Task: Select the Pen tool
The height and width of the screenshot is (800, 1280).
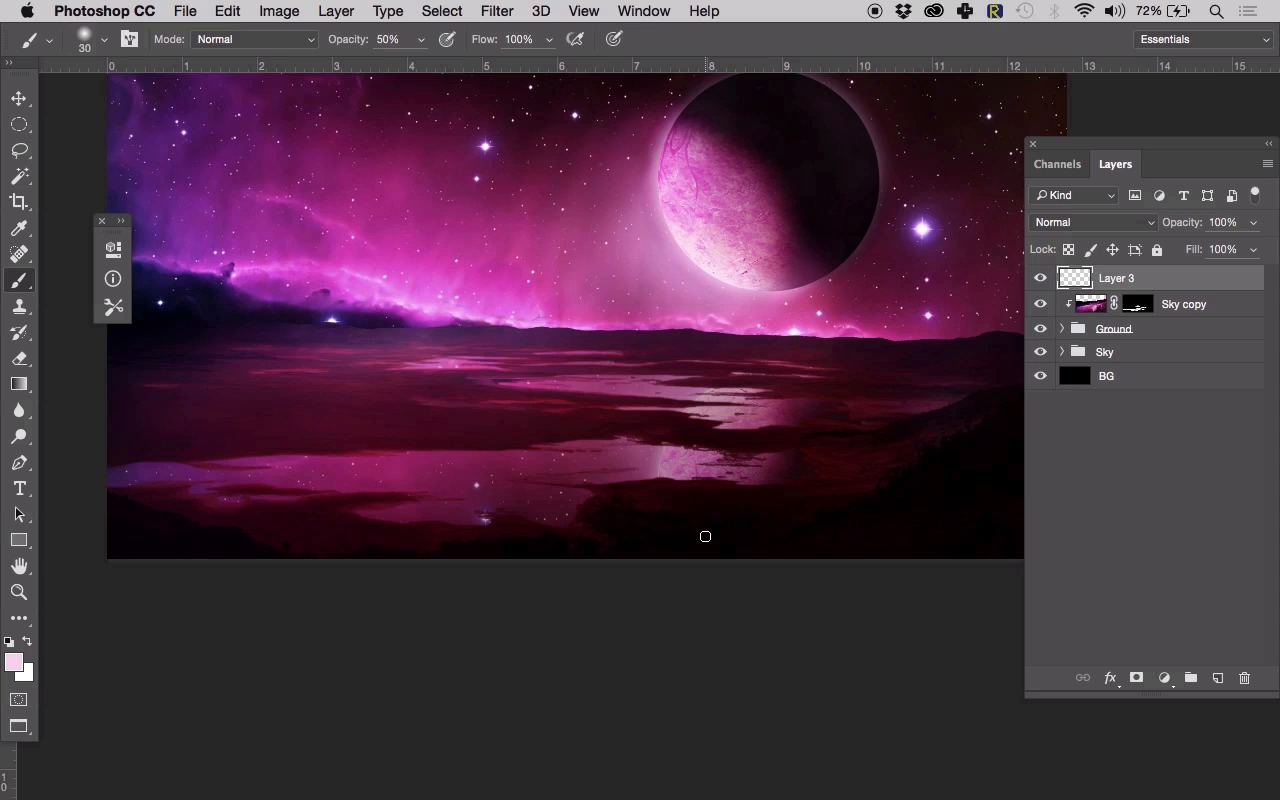Action: tap(19, 462)
